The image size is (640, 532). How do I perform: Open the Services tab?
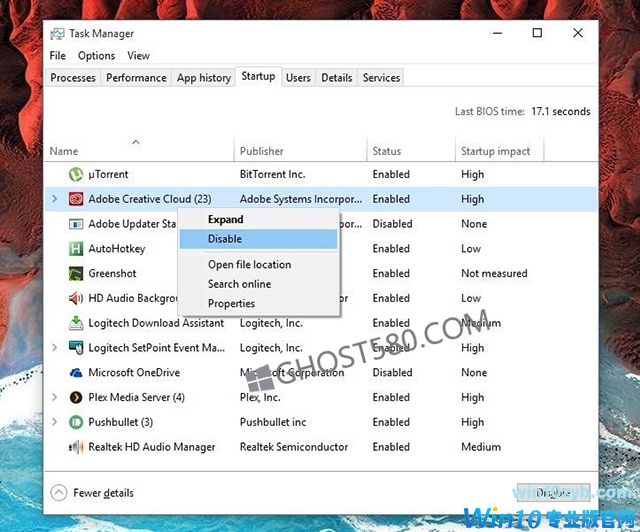coord(381,78)
